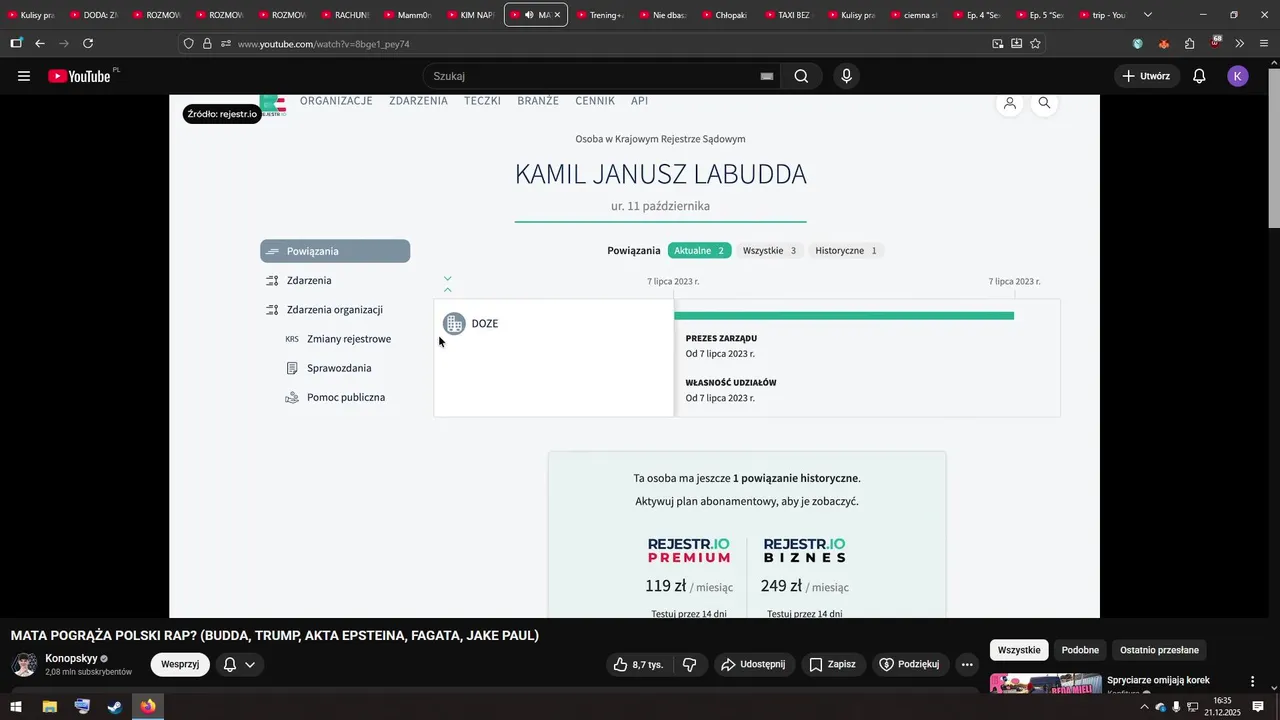Go back with the browser back arrow
Screen dimensions: 1280x720
(40, 43)
